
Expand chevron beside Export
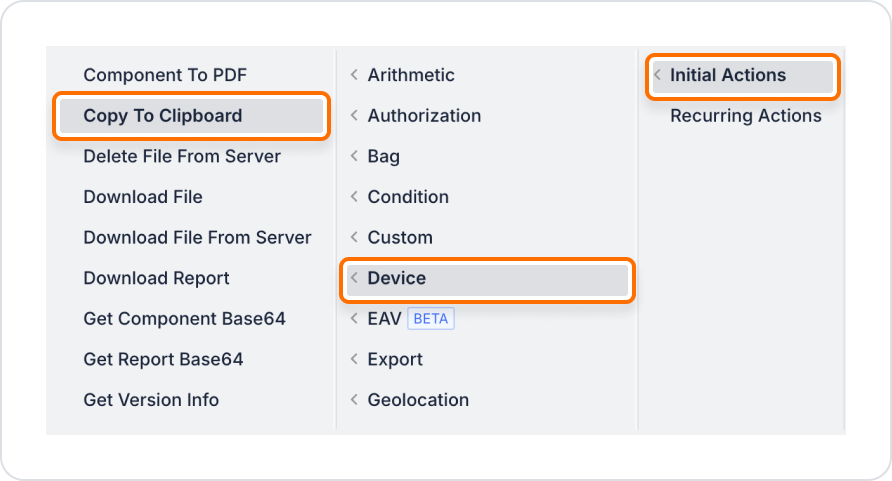354,360
